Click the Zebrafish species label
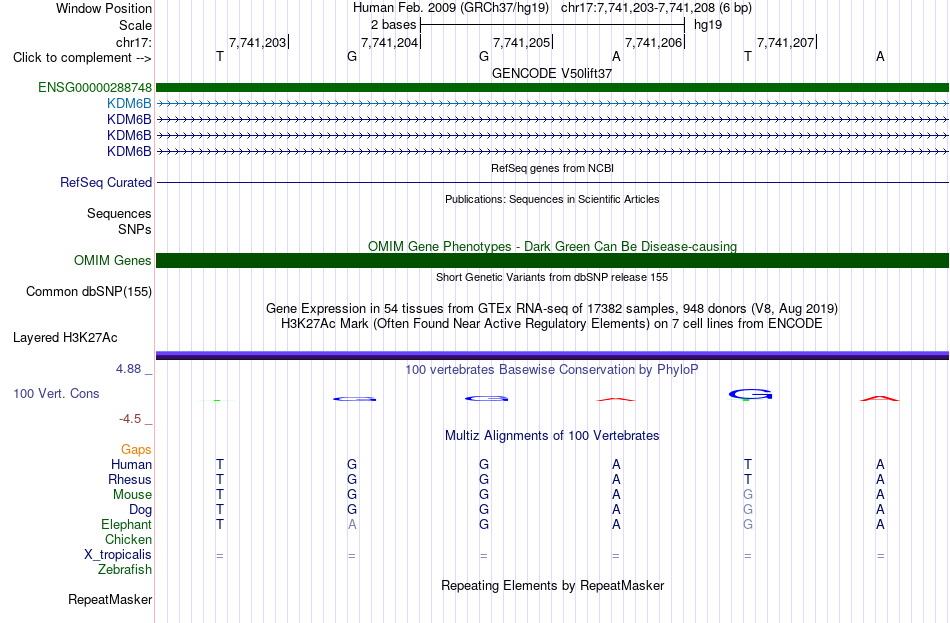950x623 pixels. [125, 570]
